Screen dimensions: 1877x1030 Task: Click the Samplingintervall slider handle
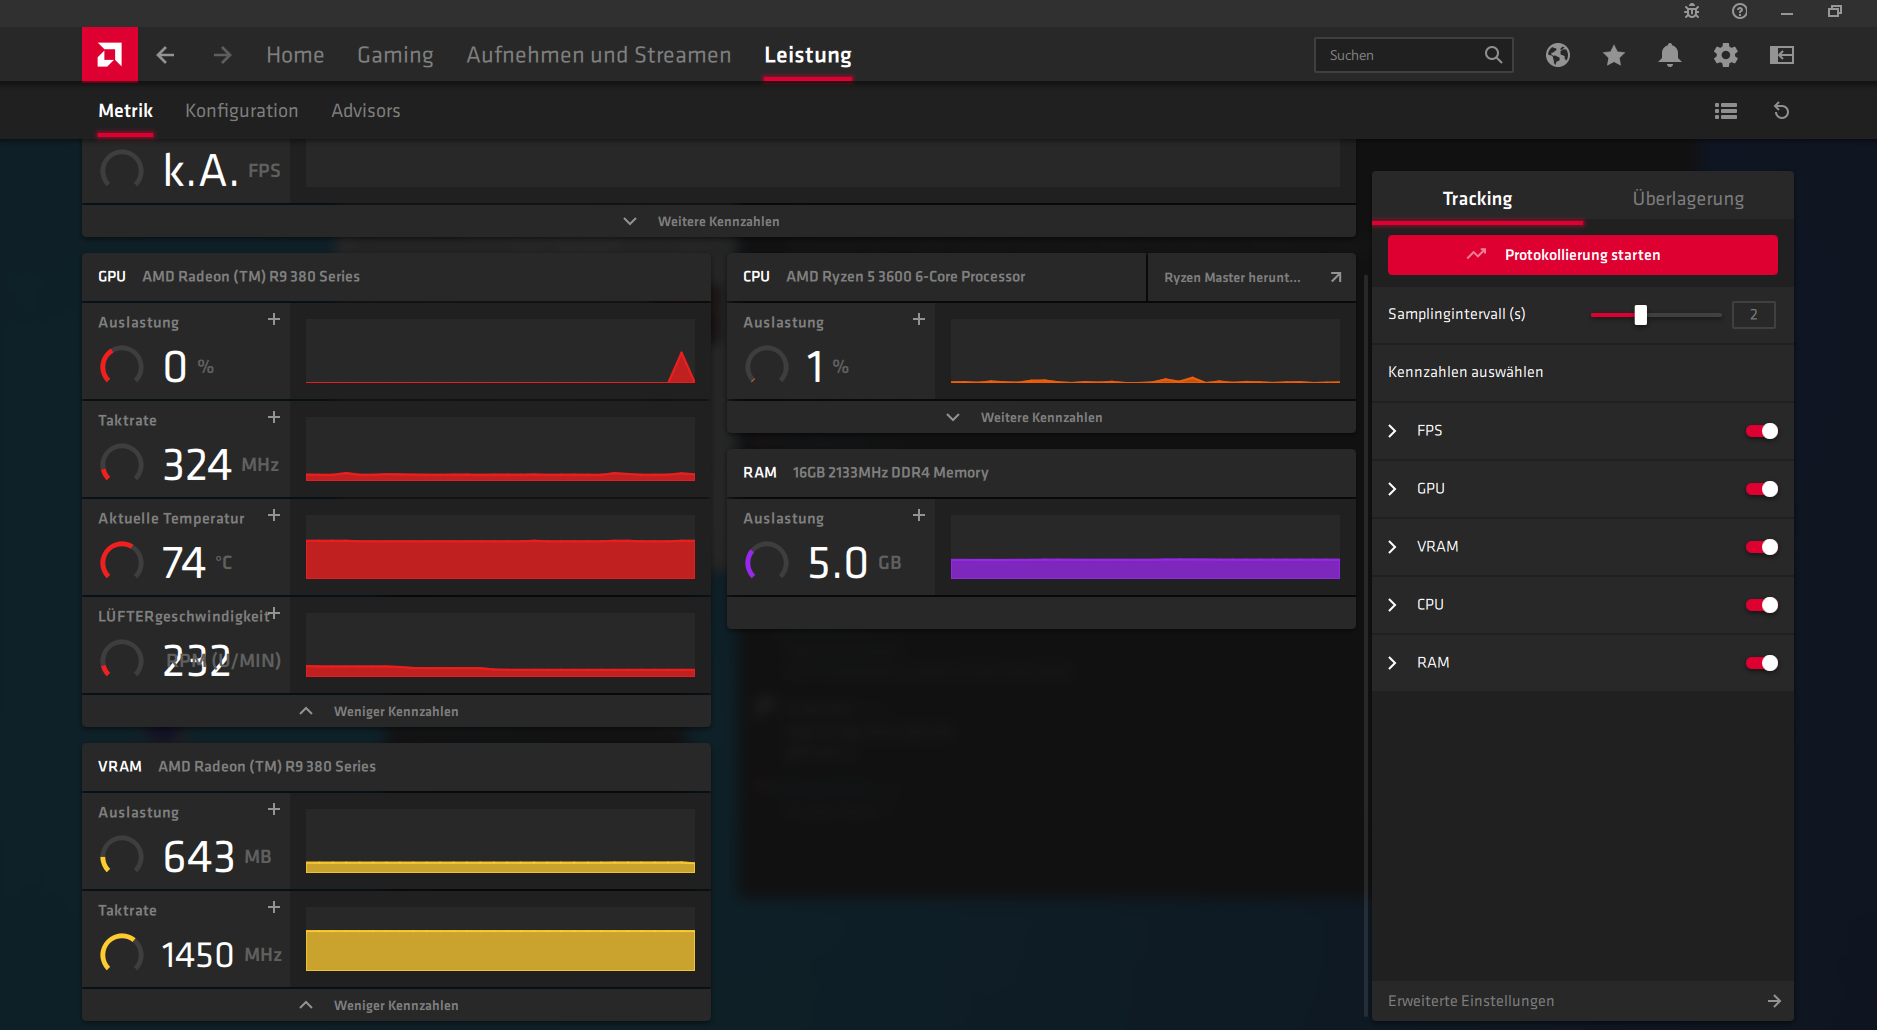pyautogui.click(x=1640, y=315)
